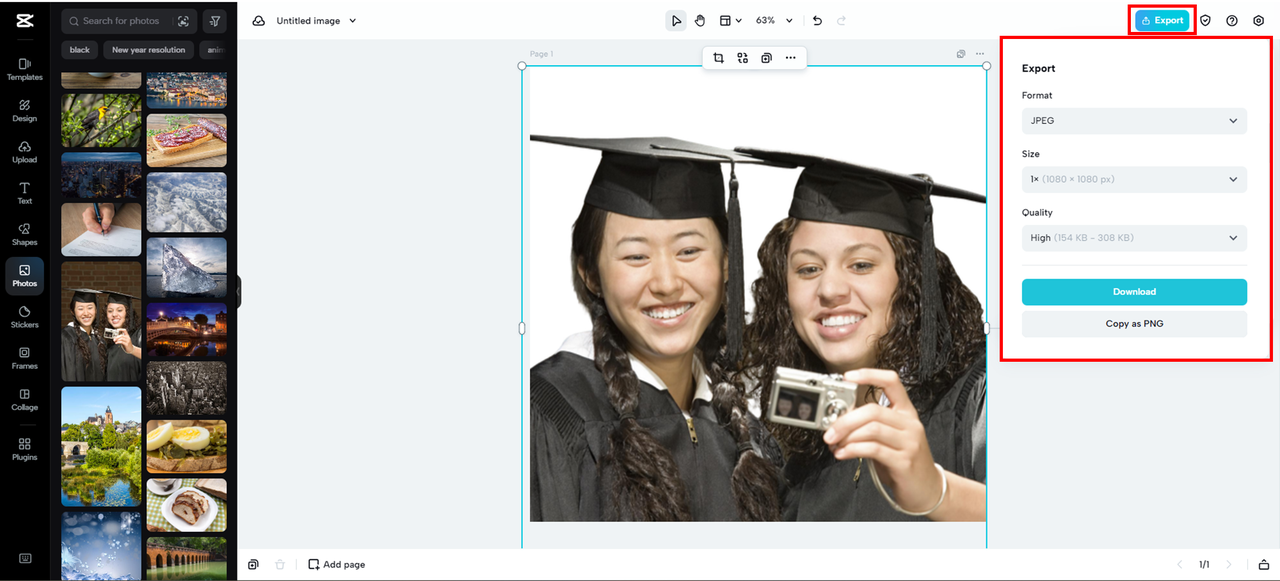This screenshot has width=1280, height=581.
Task: Select the bird on branch thumbnail
Action: pos(101,121)
